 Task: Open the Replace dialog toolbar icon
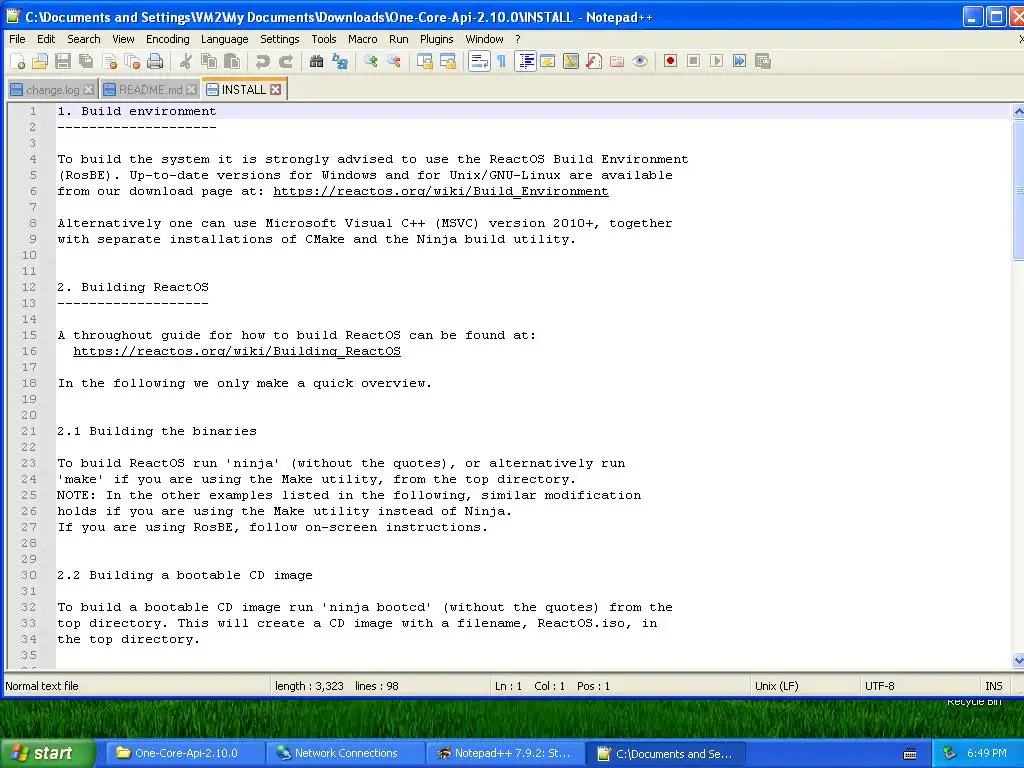340,61
